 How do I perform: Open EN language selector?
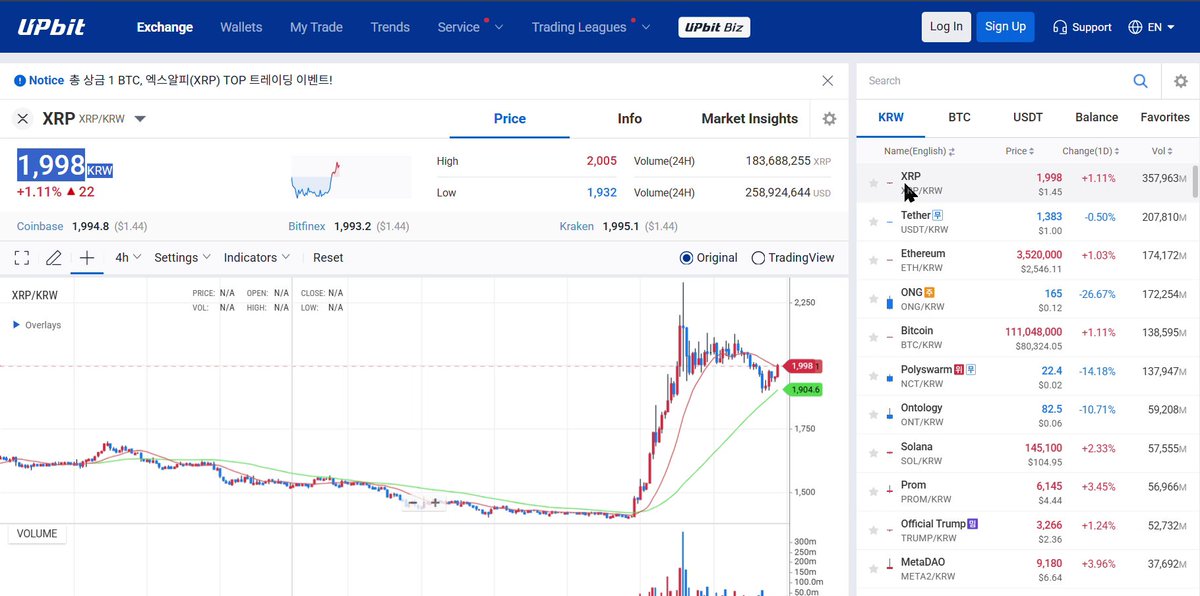coord(1151,27)
